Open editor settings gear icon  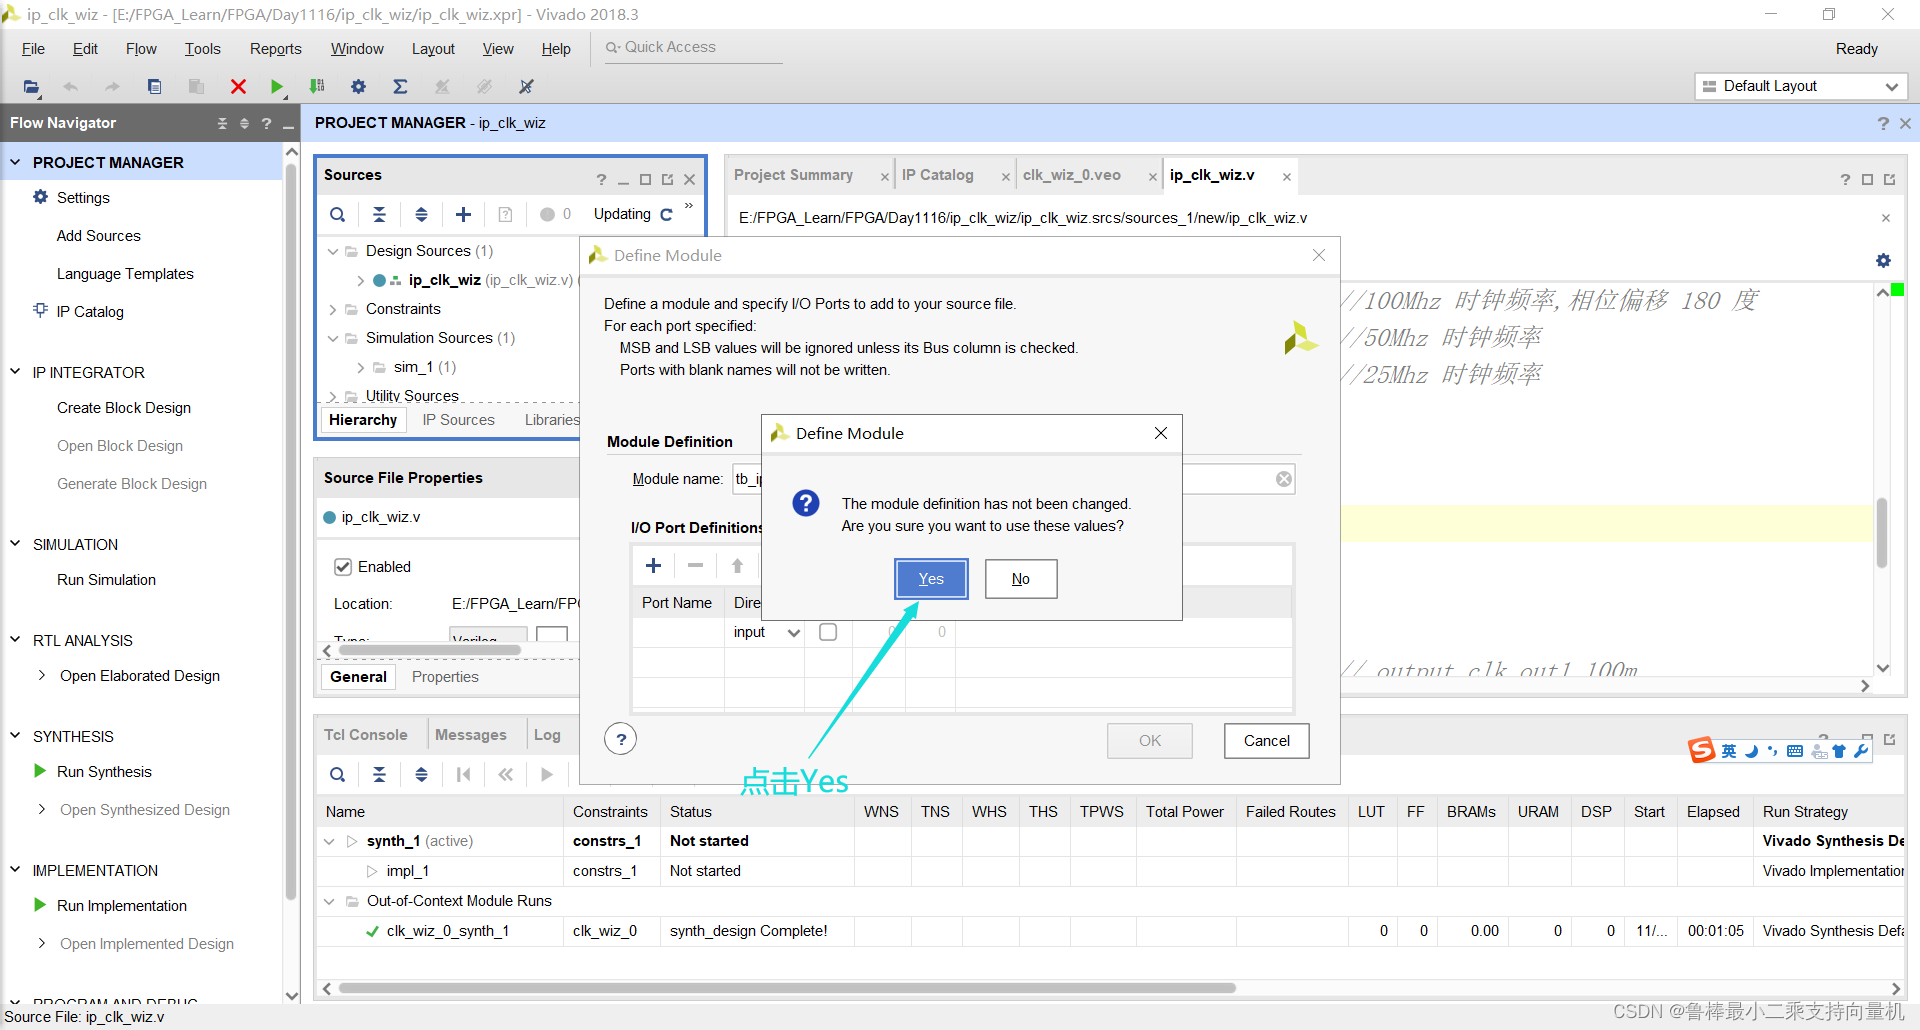[x=1883, y=260]
